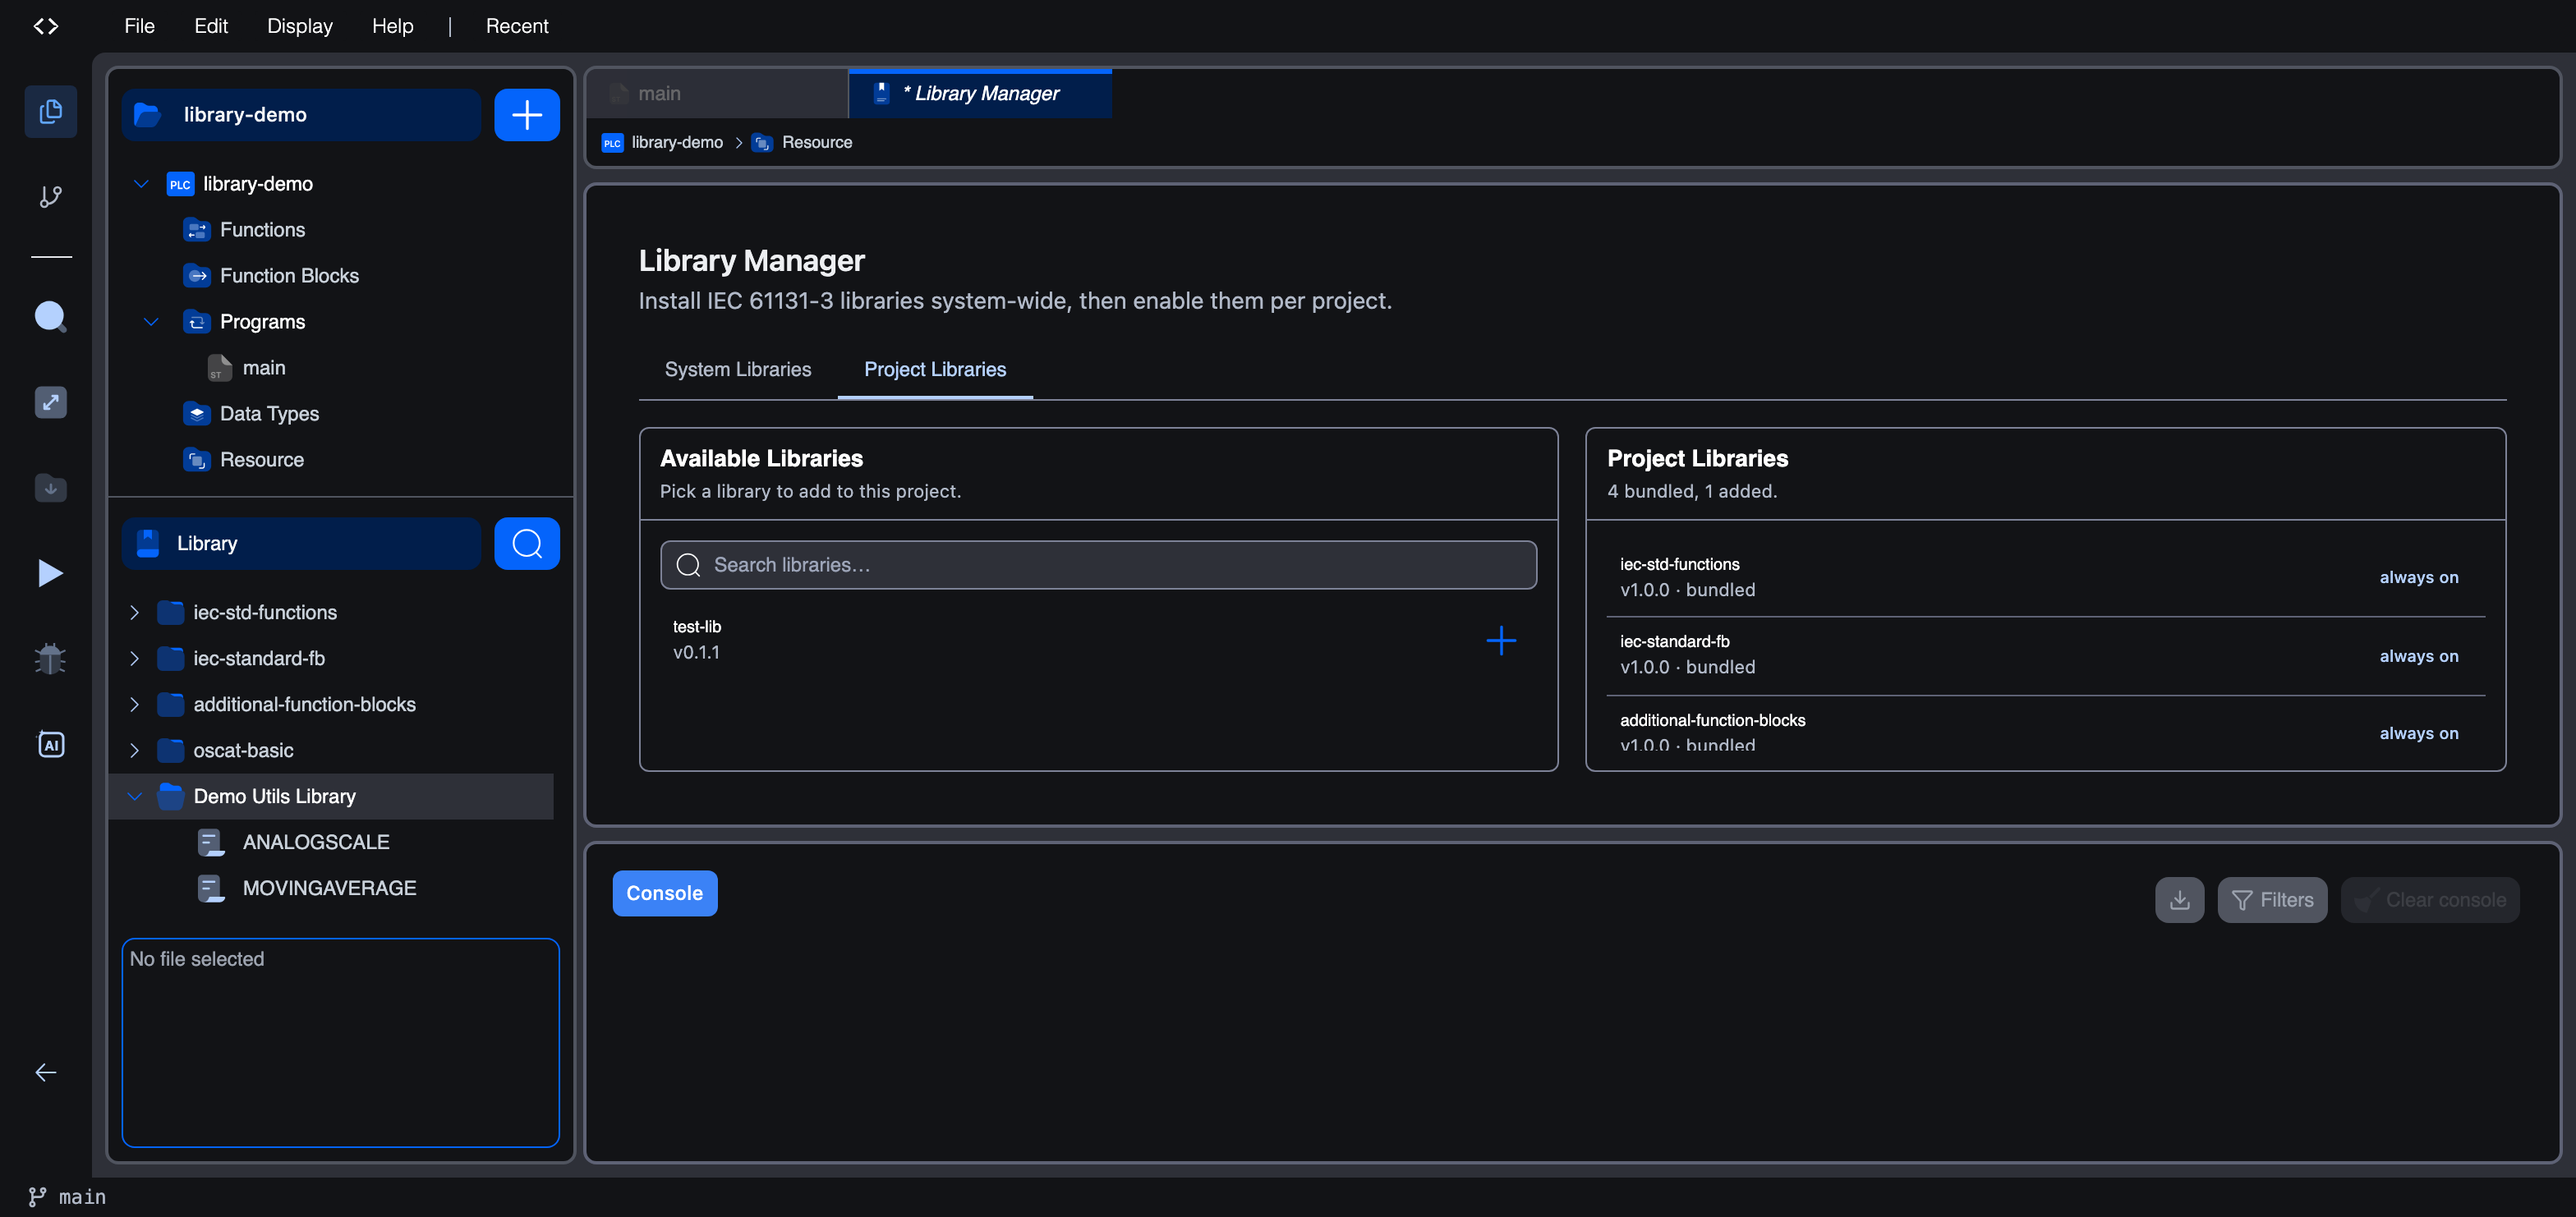Click the main ST file icon
The image size is (2576, 1217).
220,368
